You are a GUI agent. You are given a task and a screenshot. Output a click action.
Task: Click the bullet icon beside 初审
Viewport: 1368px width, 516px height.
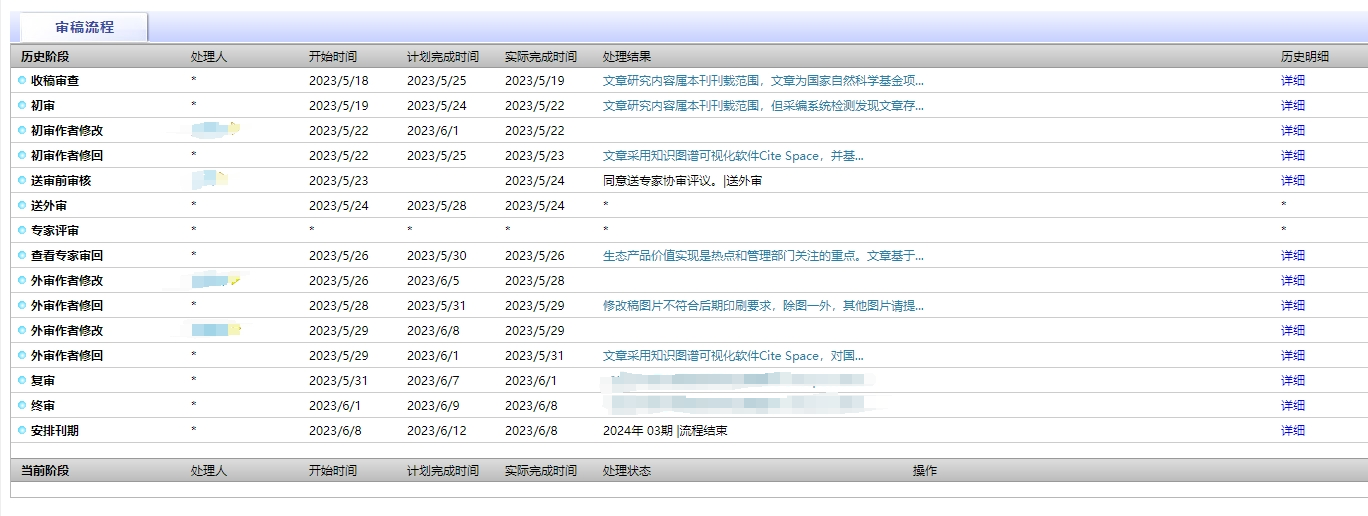click(x=22, y=106)
